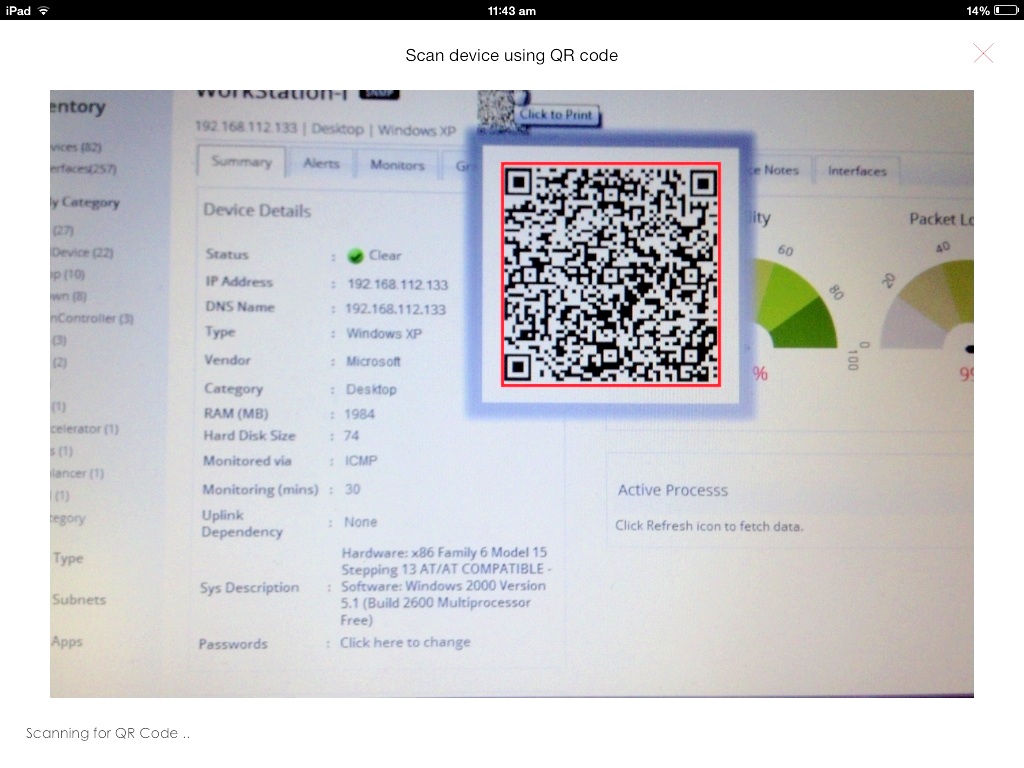
Task: Click the 'Type' sidebar item
Action: pyautogui.click(x=69, y=558)
